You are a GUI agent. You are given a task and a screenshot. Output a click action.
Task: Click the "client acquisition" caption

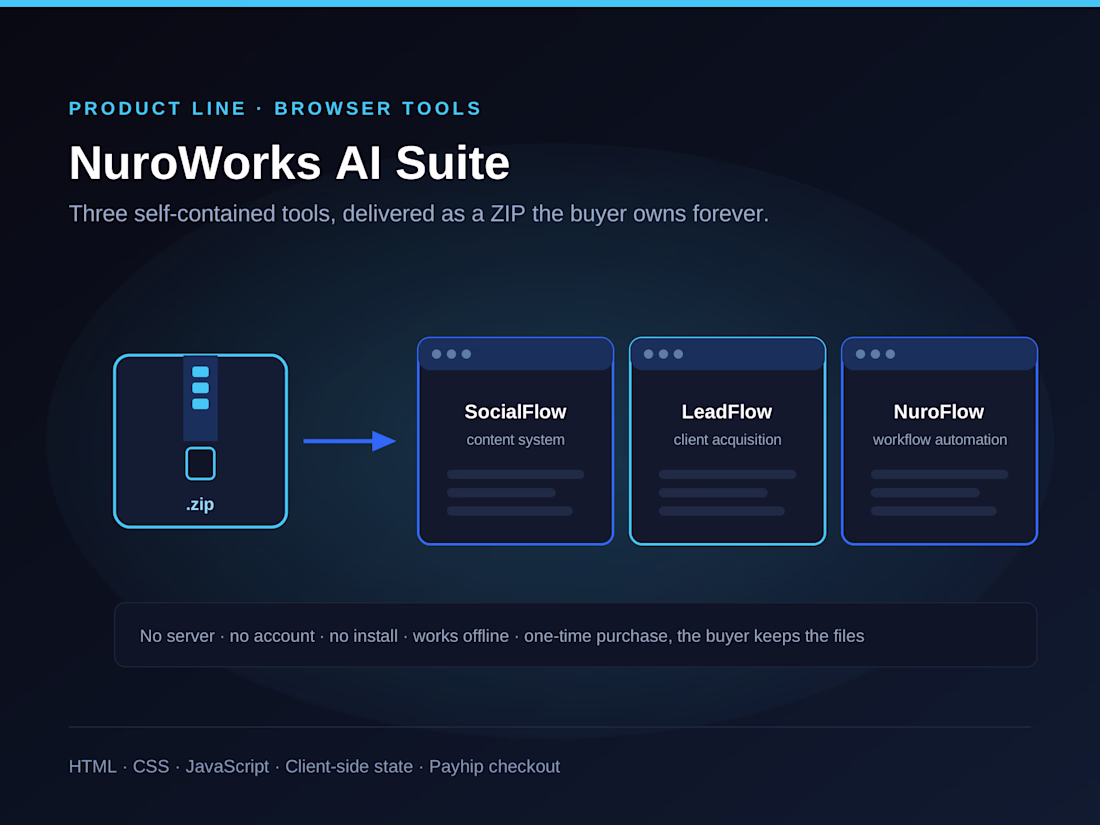pos(727,440)
